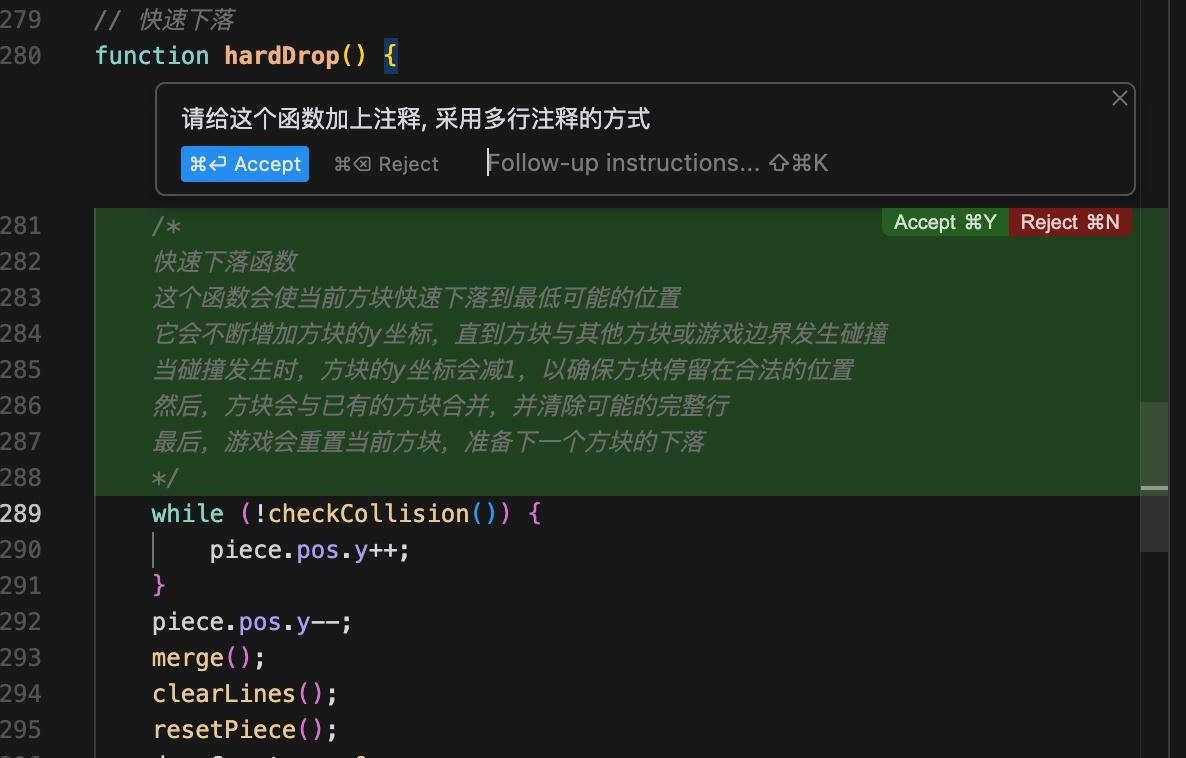The width and height of the screenshot is (1186, 758).
Task: Close the inline prompt with the X icon
Action: [x=1119, y=98]
